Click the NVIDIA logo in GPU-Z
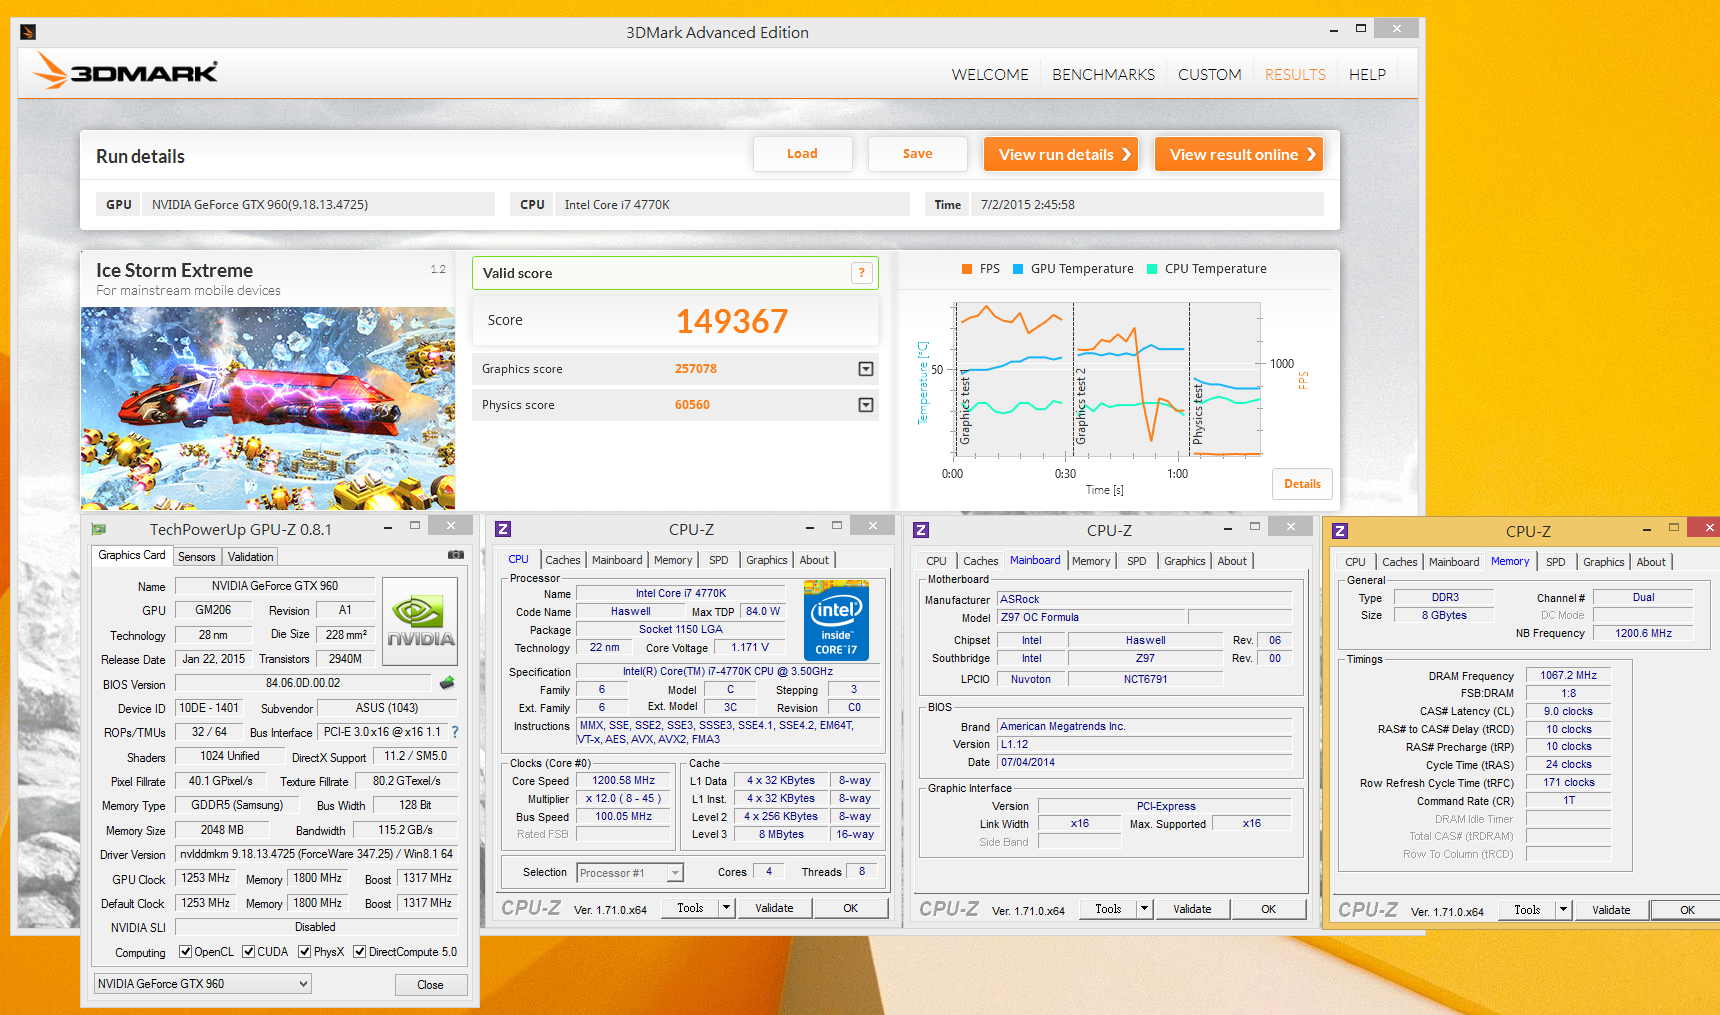 click(420, 621)
